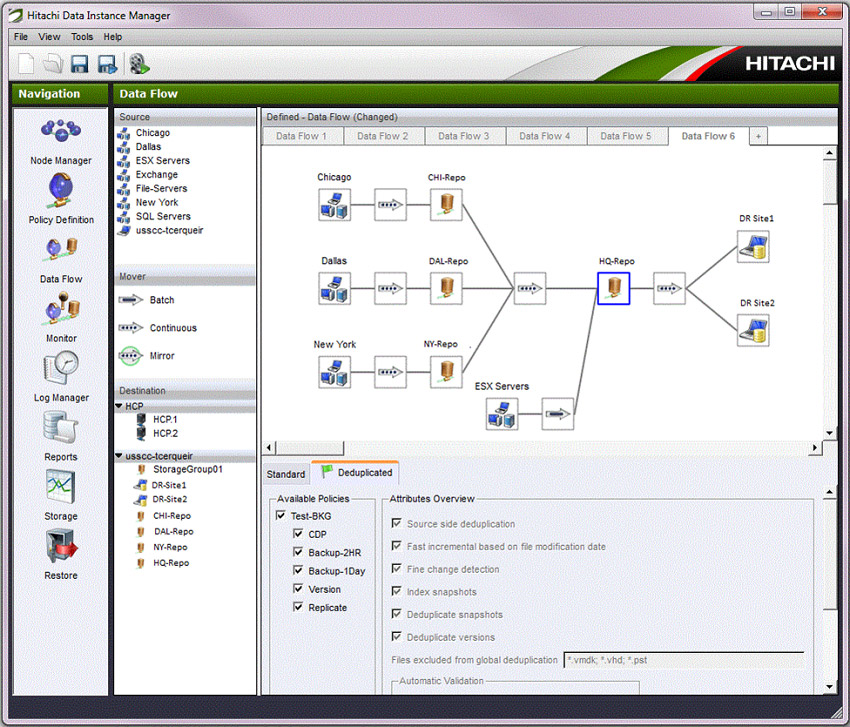Click the Open/copy documents toolbar icon
Image resolution: width=850 pixels, height=727 pixels.
pyautogui.click(x=53, y=64)
